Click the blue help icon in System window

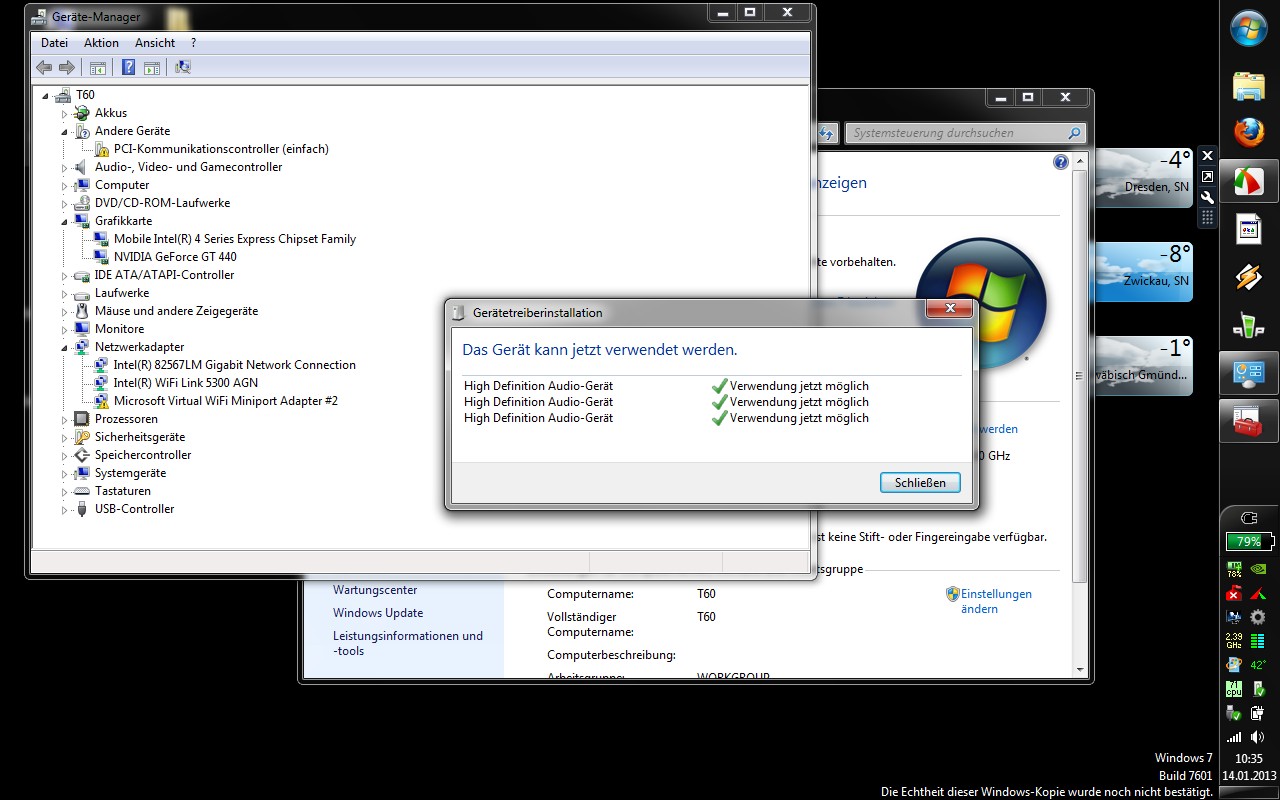(x=1061, y=162)
